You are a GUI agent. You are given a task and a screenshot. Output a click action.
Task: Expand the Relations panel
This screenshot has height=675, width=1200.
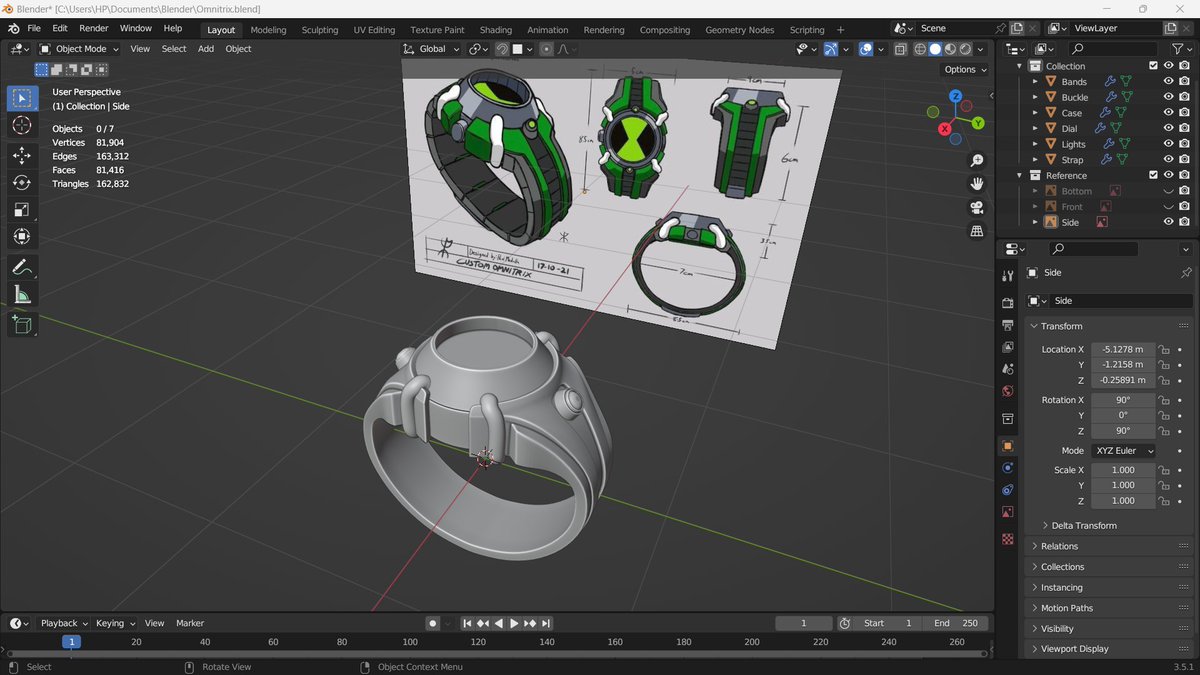click(x=1110, y=546)
